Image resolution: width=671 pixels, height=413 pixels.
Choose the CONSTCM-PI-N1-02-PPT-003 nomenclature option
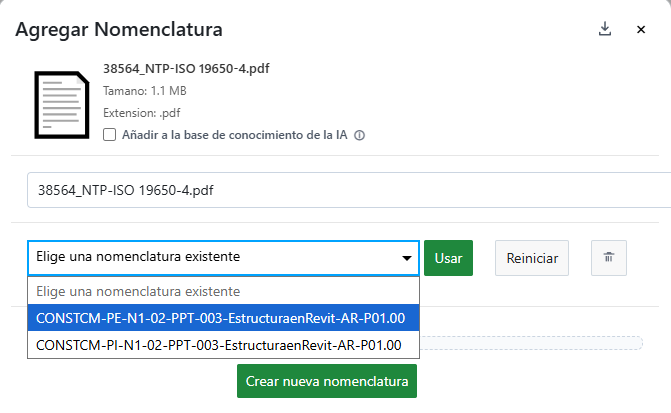[219, 345]
